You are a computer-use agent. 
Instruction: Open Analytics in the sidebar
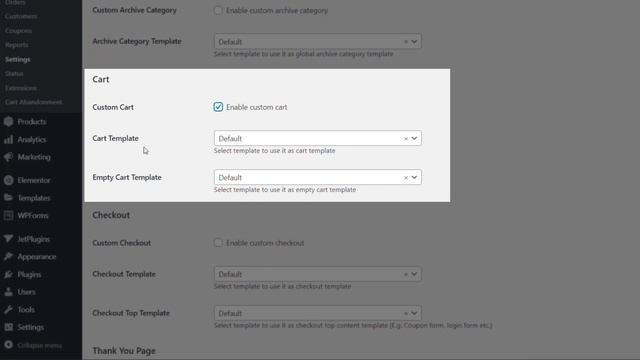tap(32, 140)
